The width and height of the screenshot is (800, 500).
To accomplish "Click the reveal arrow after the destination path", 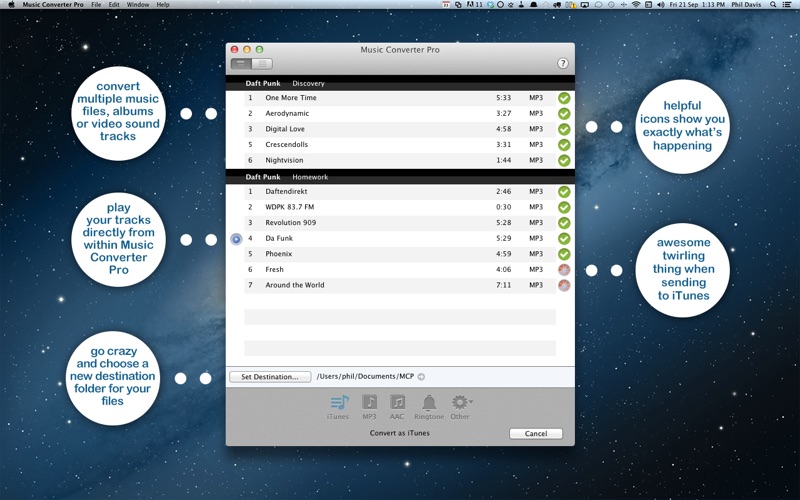I will tap(421, 377).
